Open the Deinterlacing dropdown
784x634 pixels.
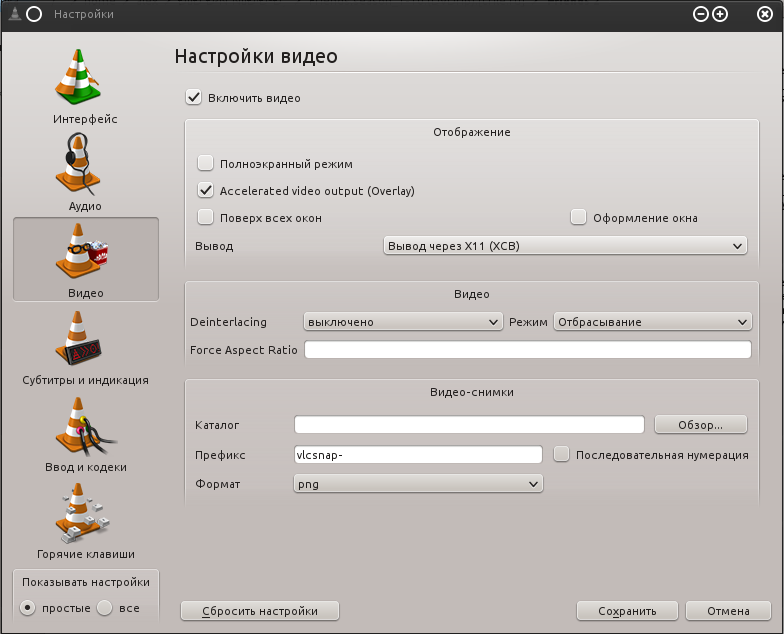point(402,322)
